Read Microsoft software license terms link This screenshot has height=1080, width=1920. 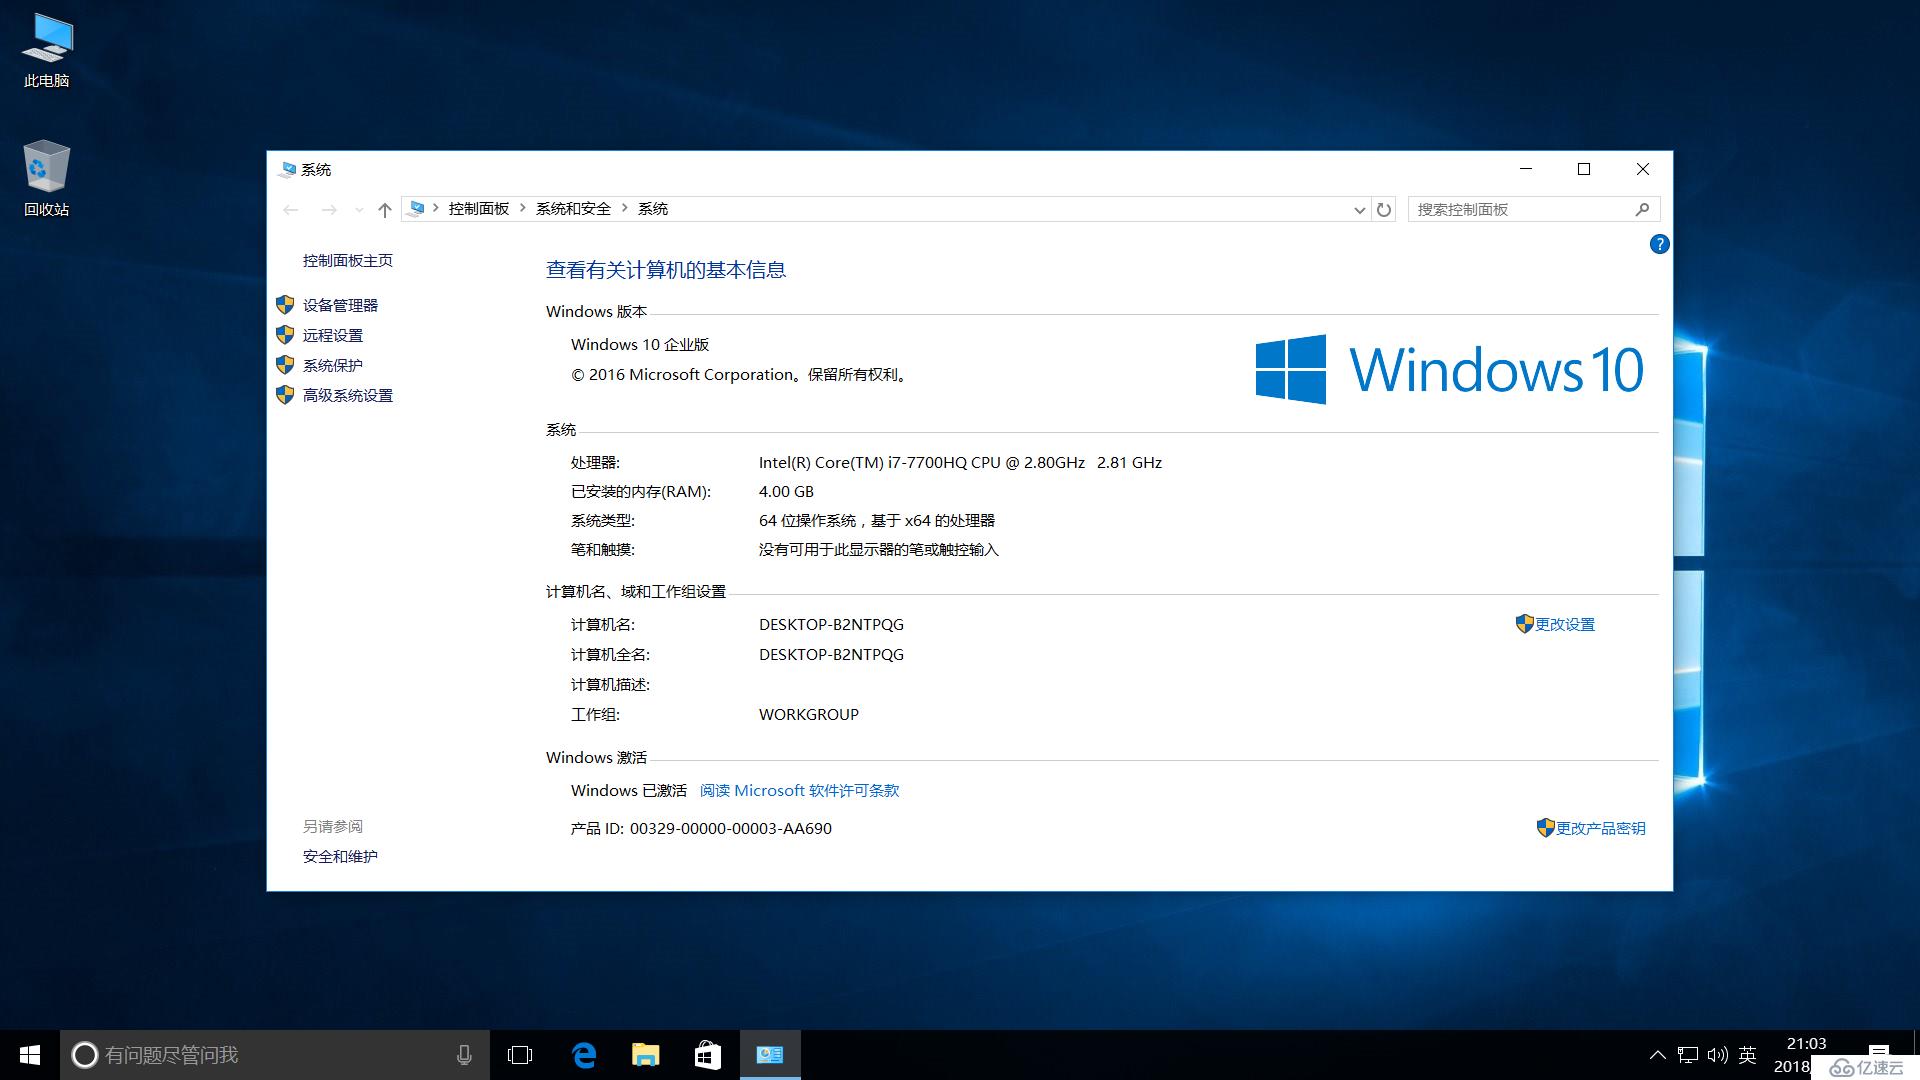[x=799, y=790]
